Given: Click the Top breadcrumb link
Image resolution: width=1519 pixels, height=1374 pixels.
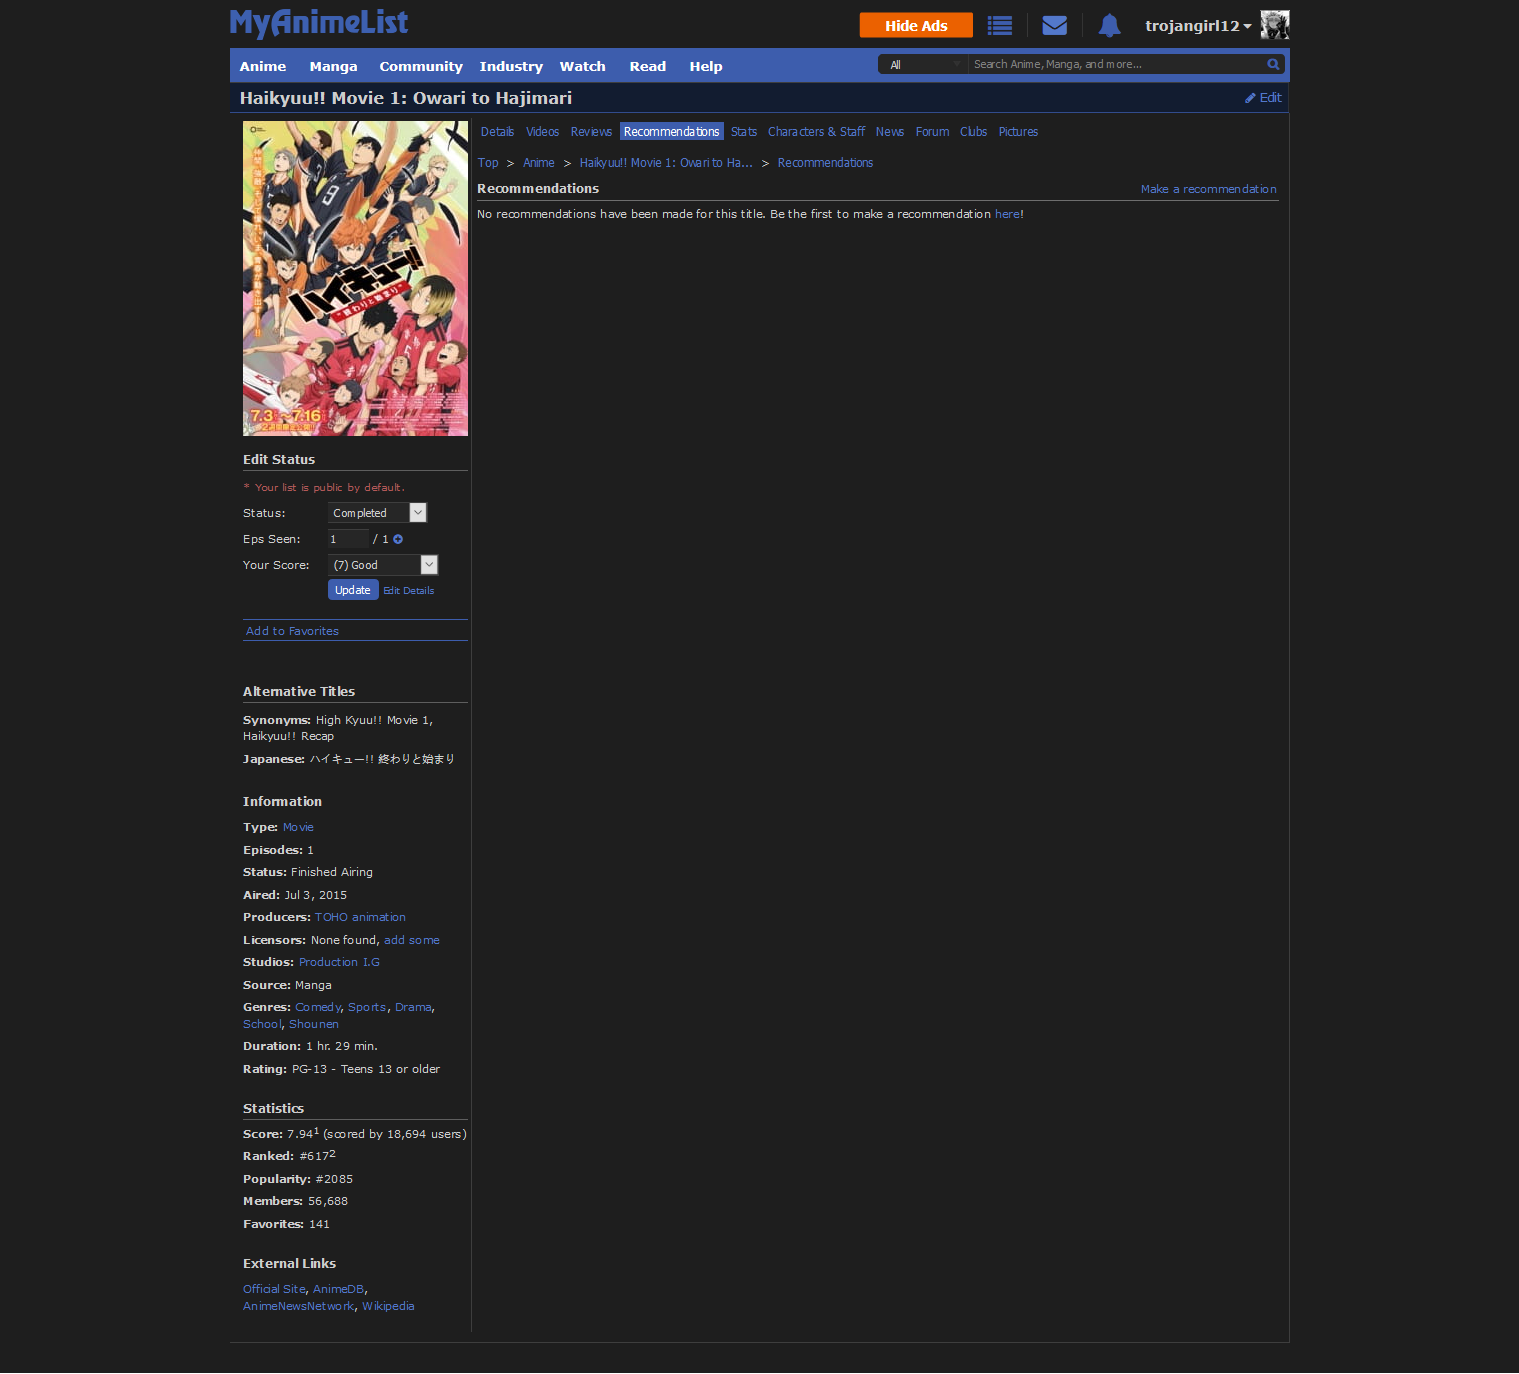Looking at the screenshot, I should coord(488,163).
